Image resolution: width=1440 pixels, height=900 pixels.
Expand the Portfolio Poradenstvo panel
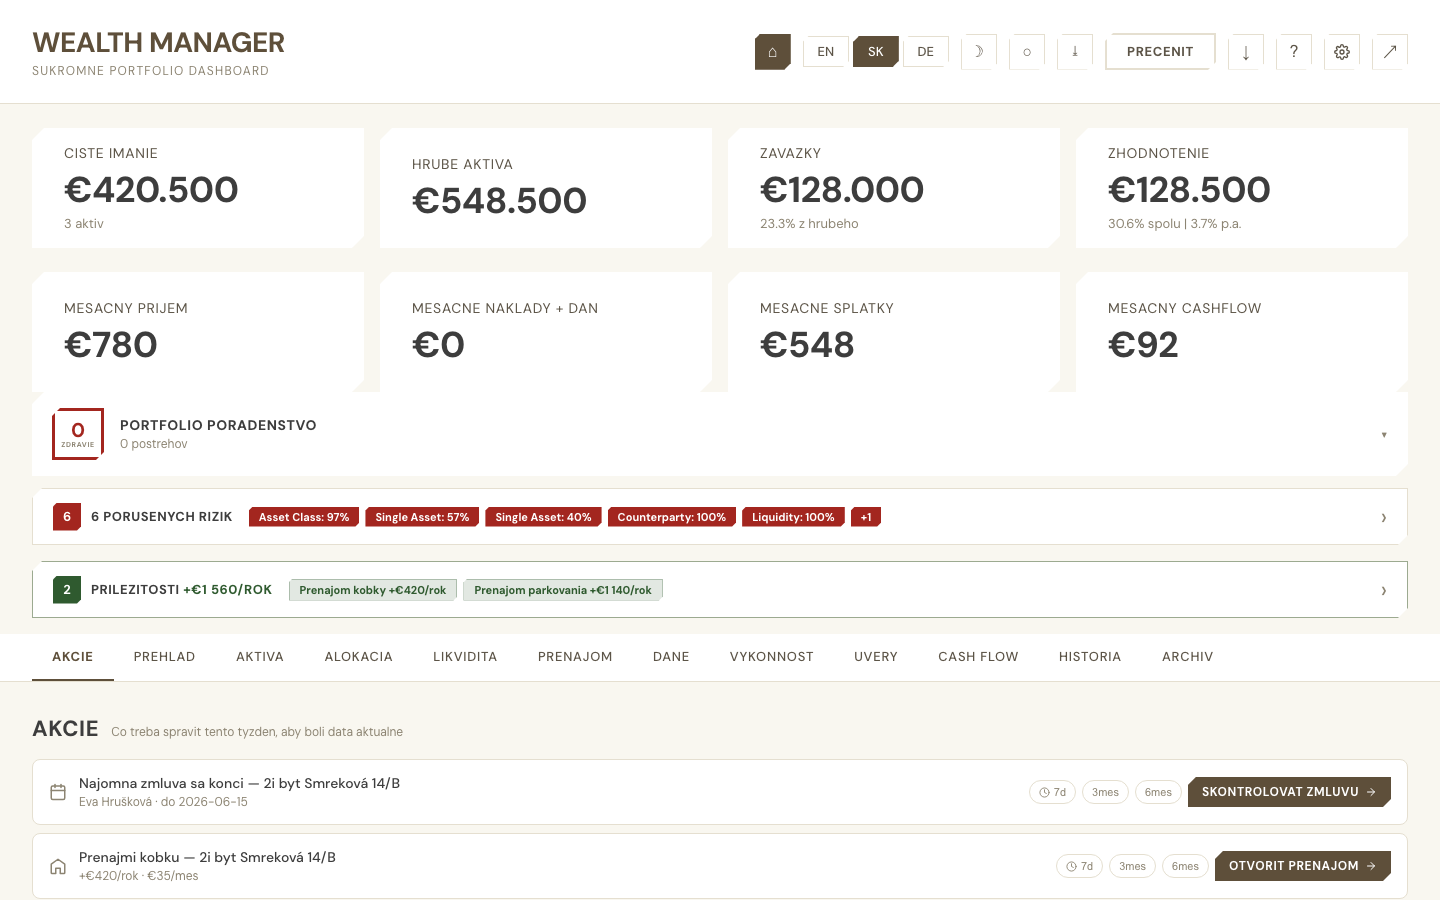[1384, 434]
